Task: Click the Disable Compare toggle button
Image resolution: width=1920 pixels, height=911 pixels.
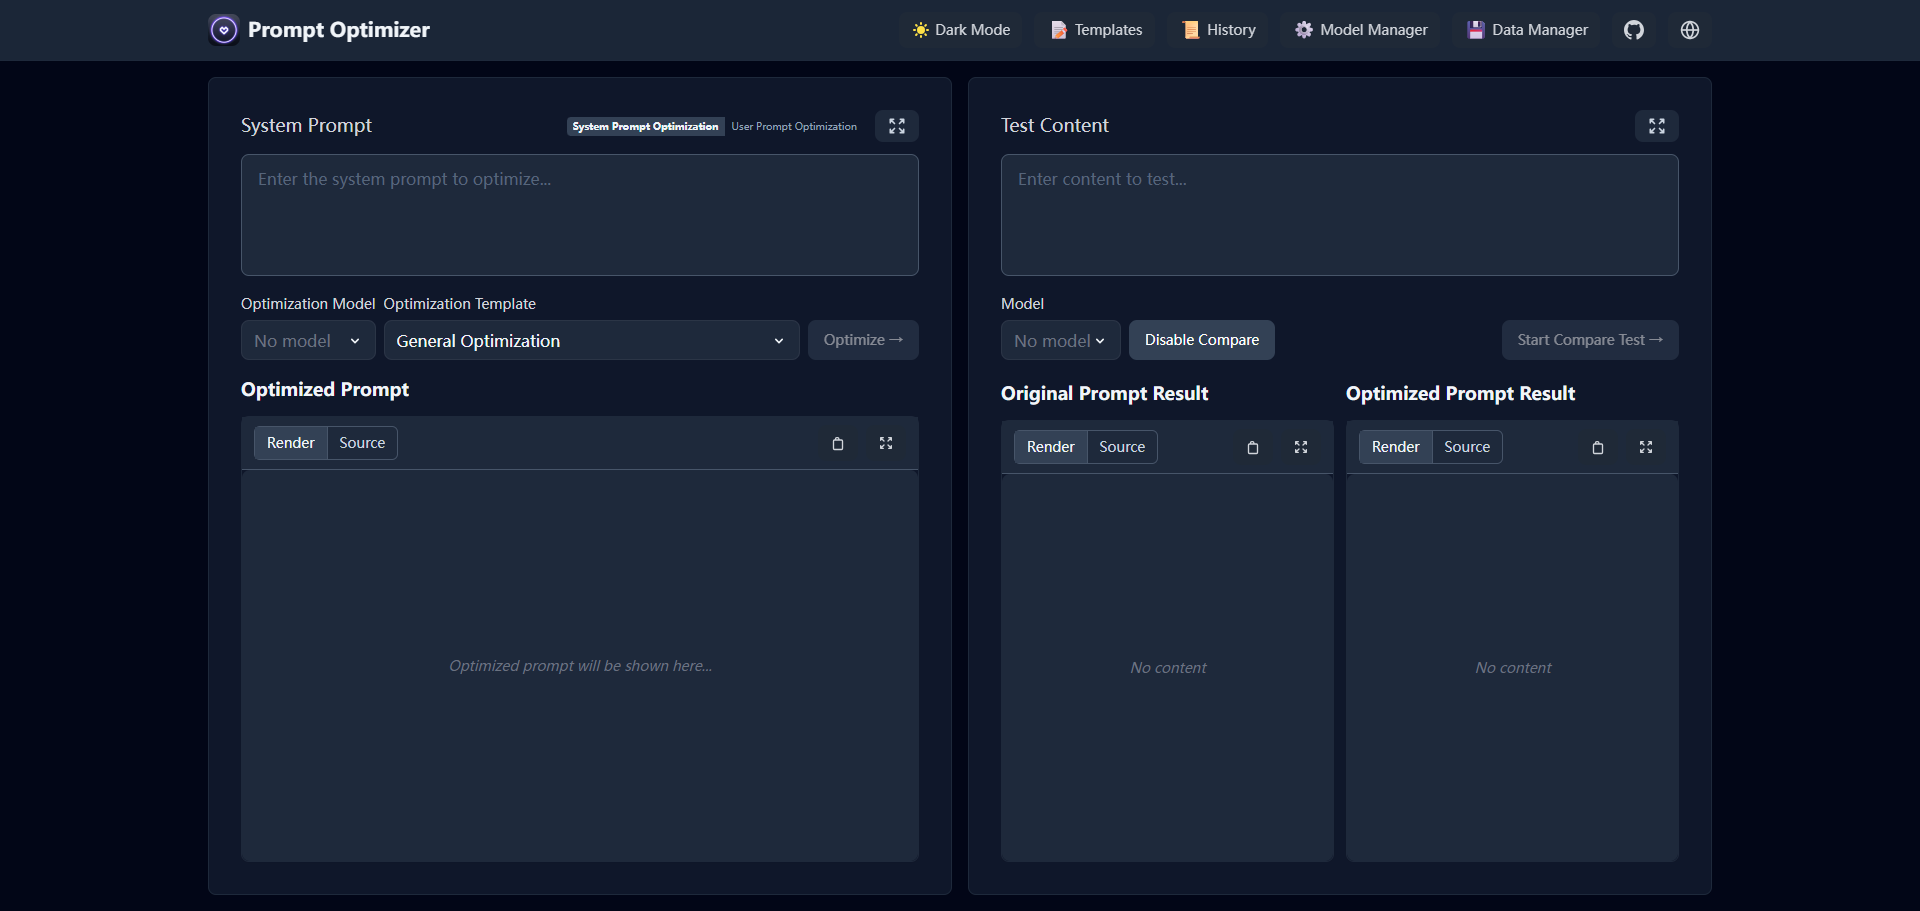Action: [x=1201, y=340]
